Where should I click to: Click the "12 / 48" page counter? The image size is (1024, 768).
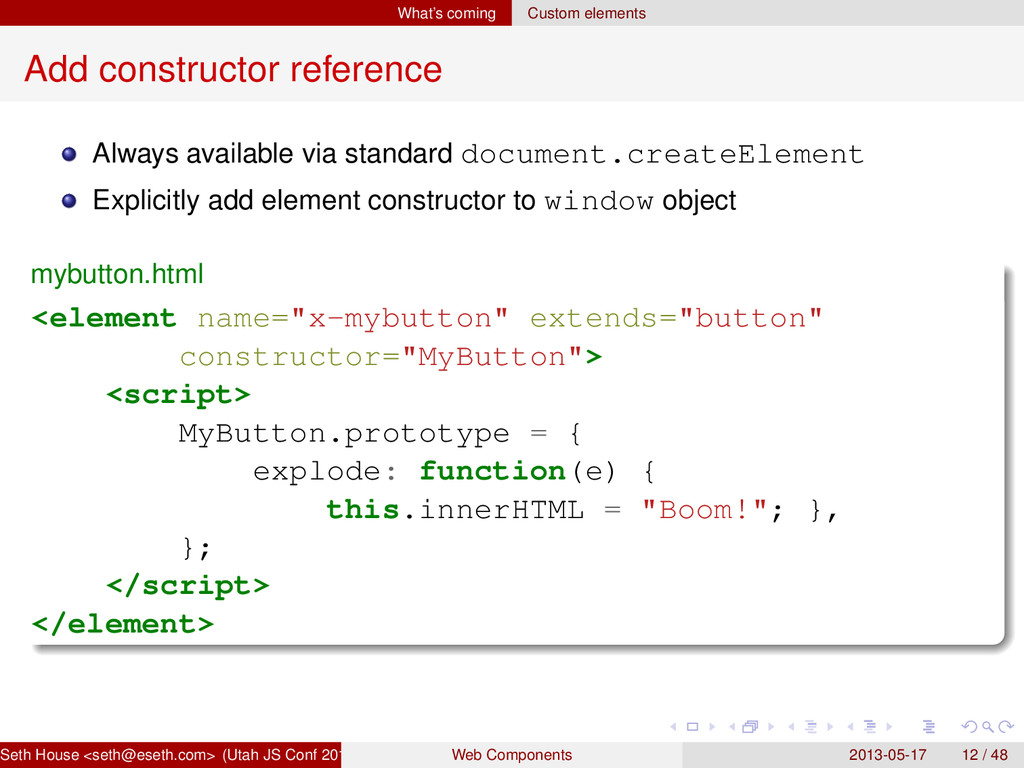pos(985,755)
